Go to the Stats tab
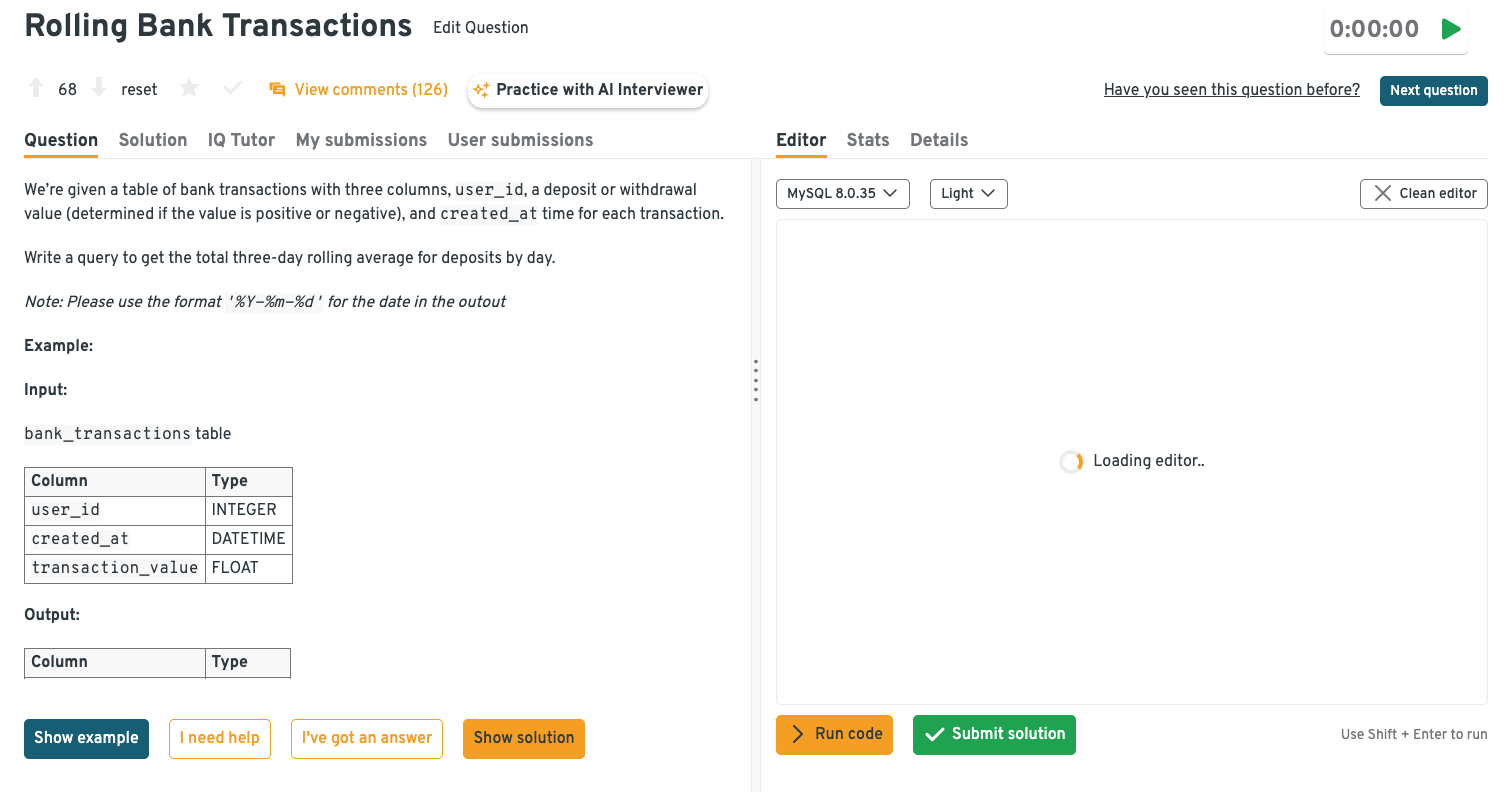Viewport: 1512px width, 792px height. [867, 140]
